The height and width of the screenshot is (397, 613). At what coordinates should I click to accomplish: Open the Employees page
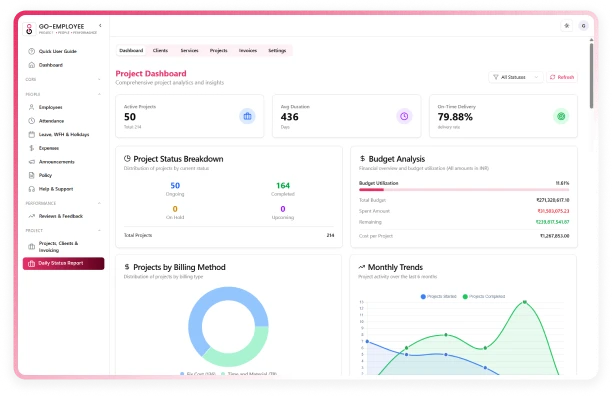click(x=50, y=107)
